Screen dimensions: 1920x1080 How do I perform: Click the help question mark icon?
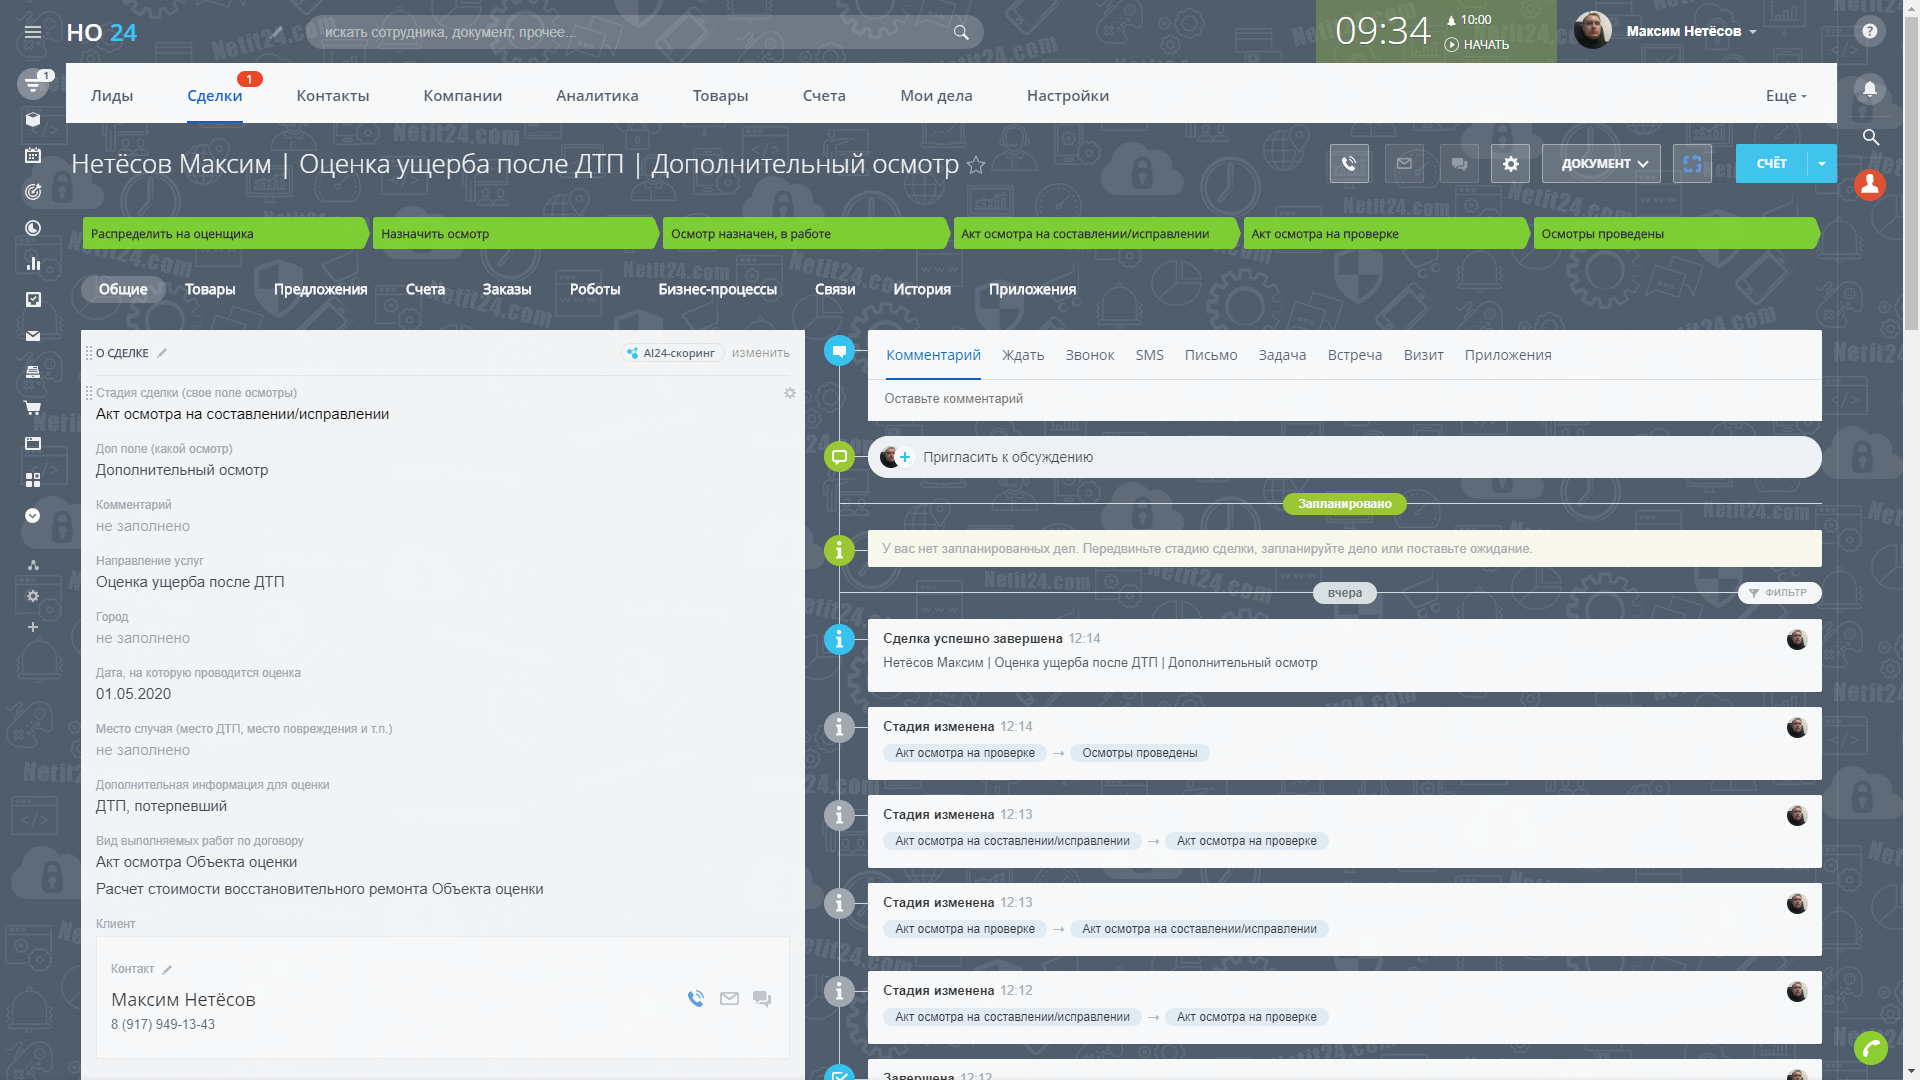click(x=1869, y=31)
